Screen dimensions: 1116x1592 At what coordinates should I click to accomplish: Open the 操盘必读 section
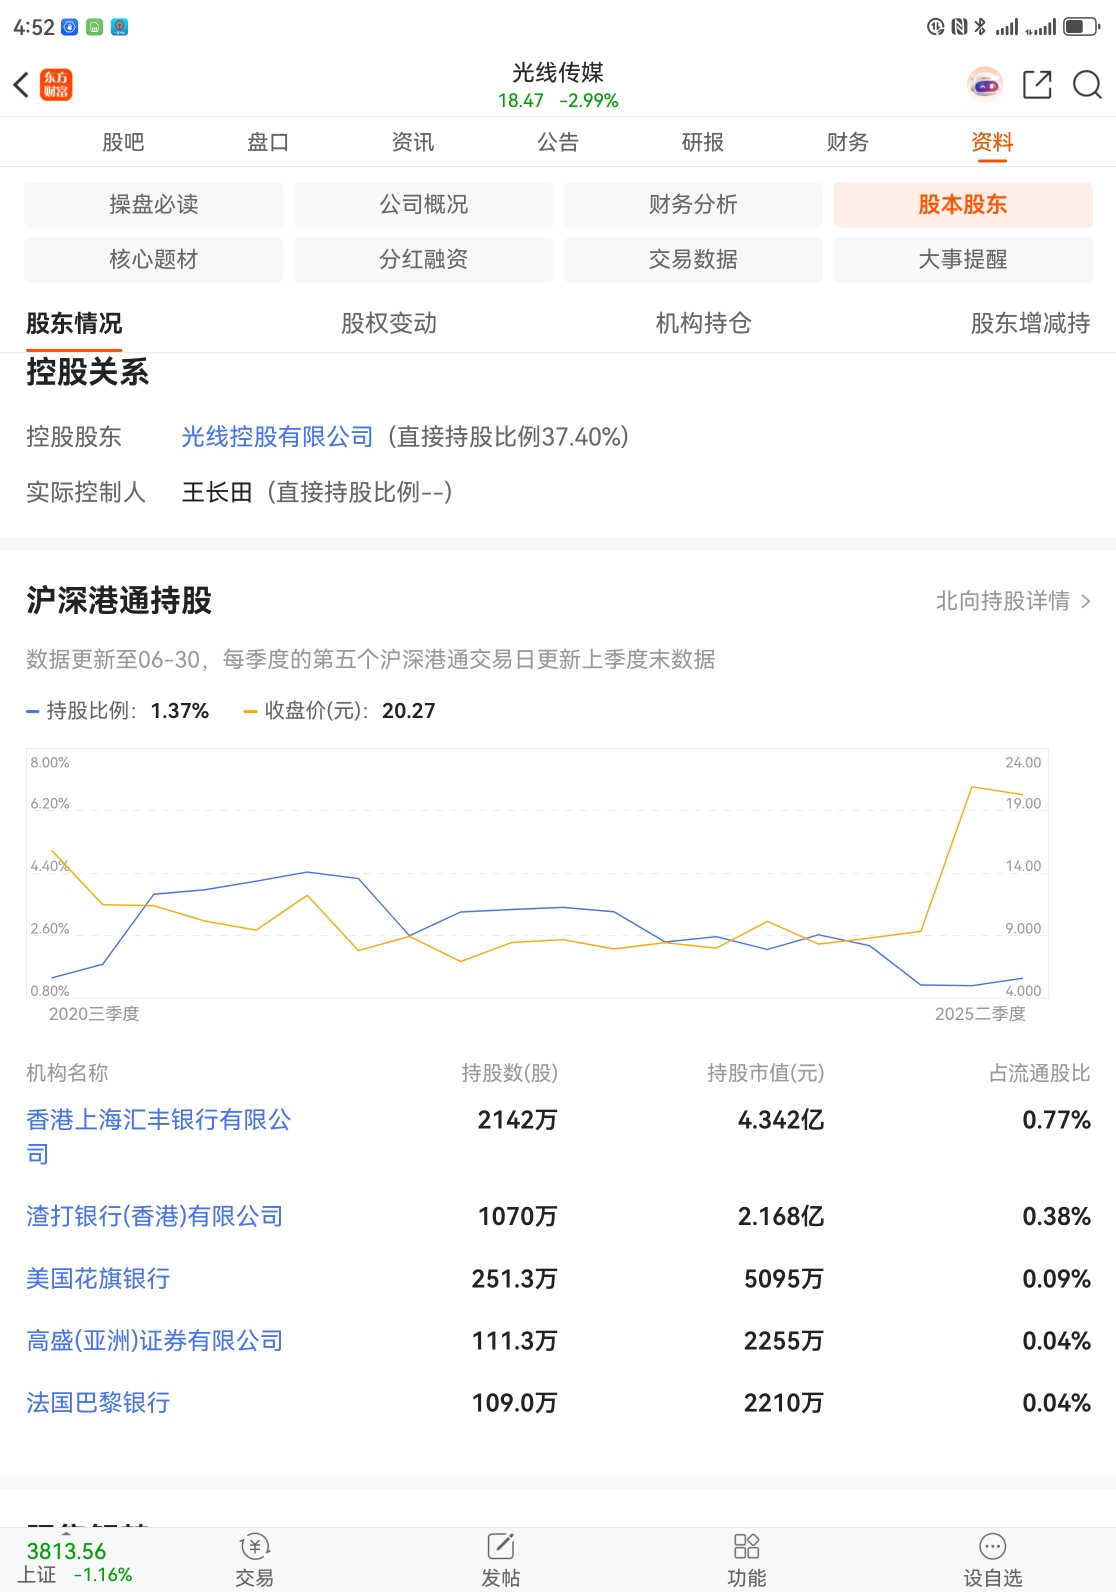point(154,205)
